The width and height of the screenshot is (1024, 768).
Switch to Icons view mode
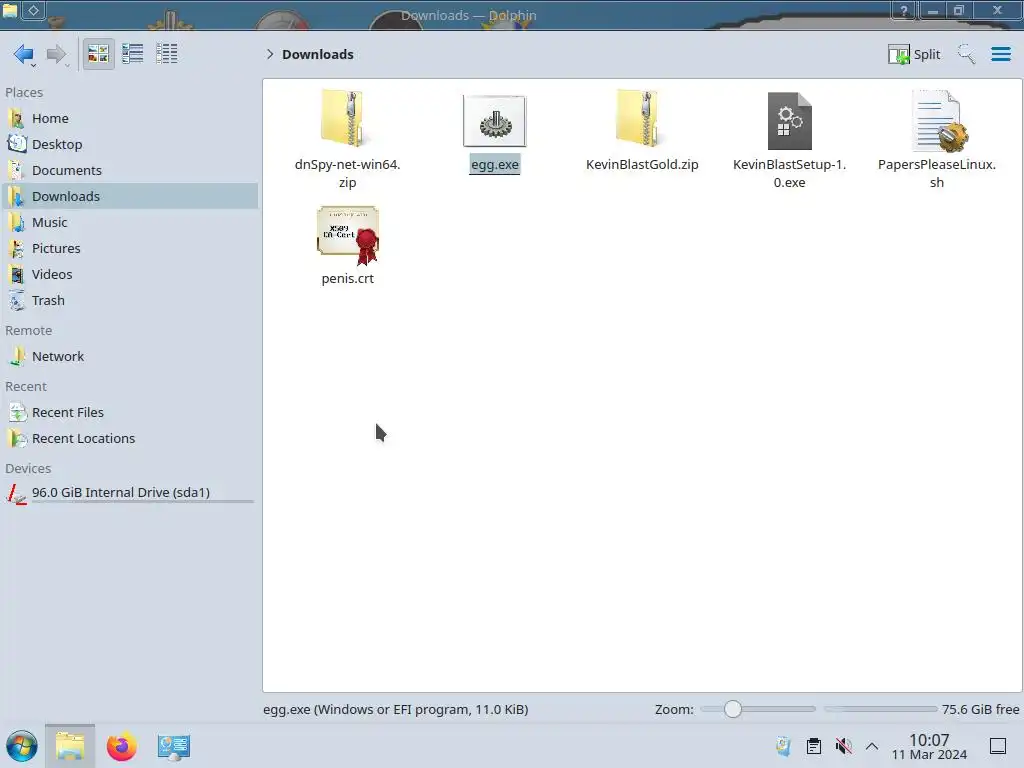[x=98, y=54]
